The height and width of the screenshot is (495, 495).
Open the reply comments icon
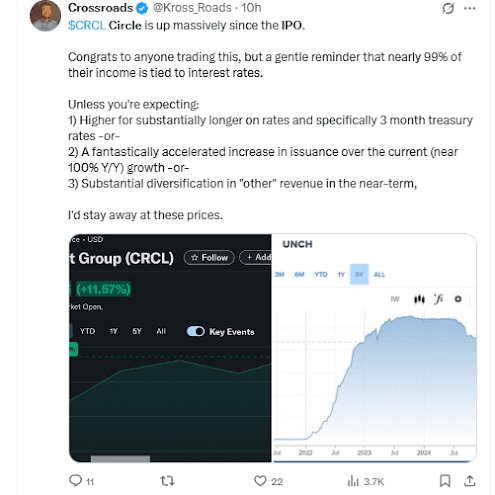click(75, 480)
